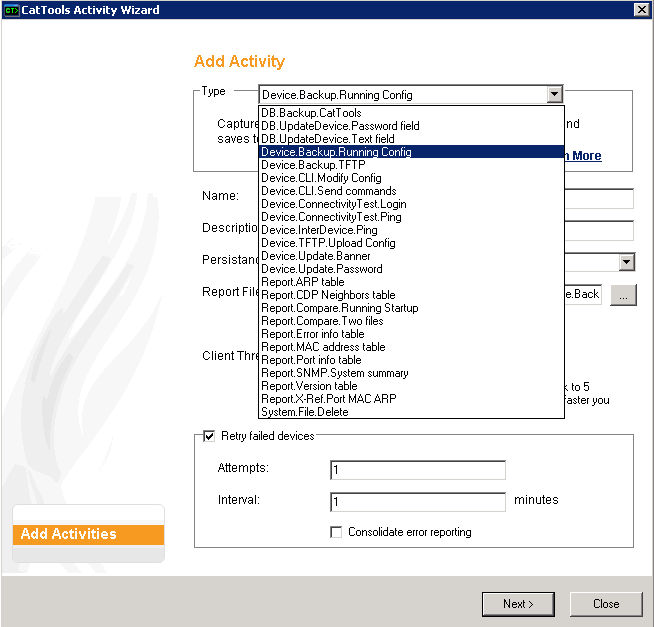
Task: Open the Persistence dropdown arrow
Action: point(626,262)
